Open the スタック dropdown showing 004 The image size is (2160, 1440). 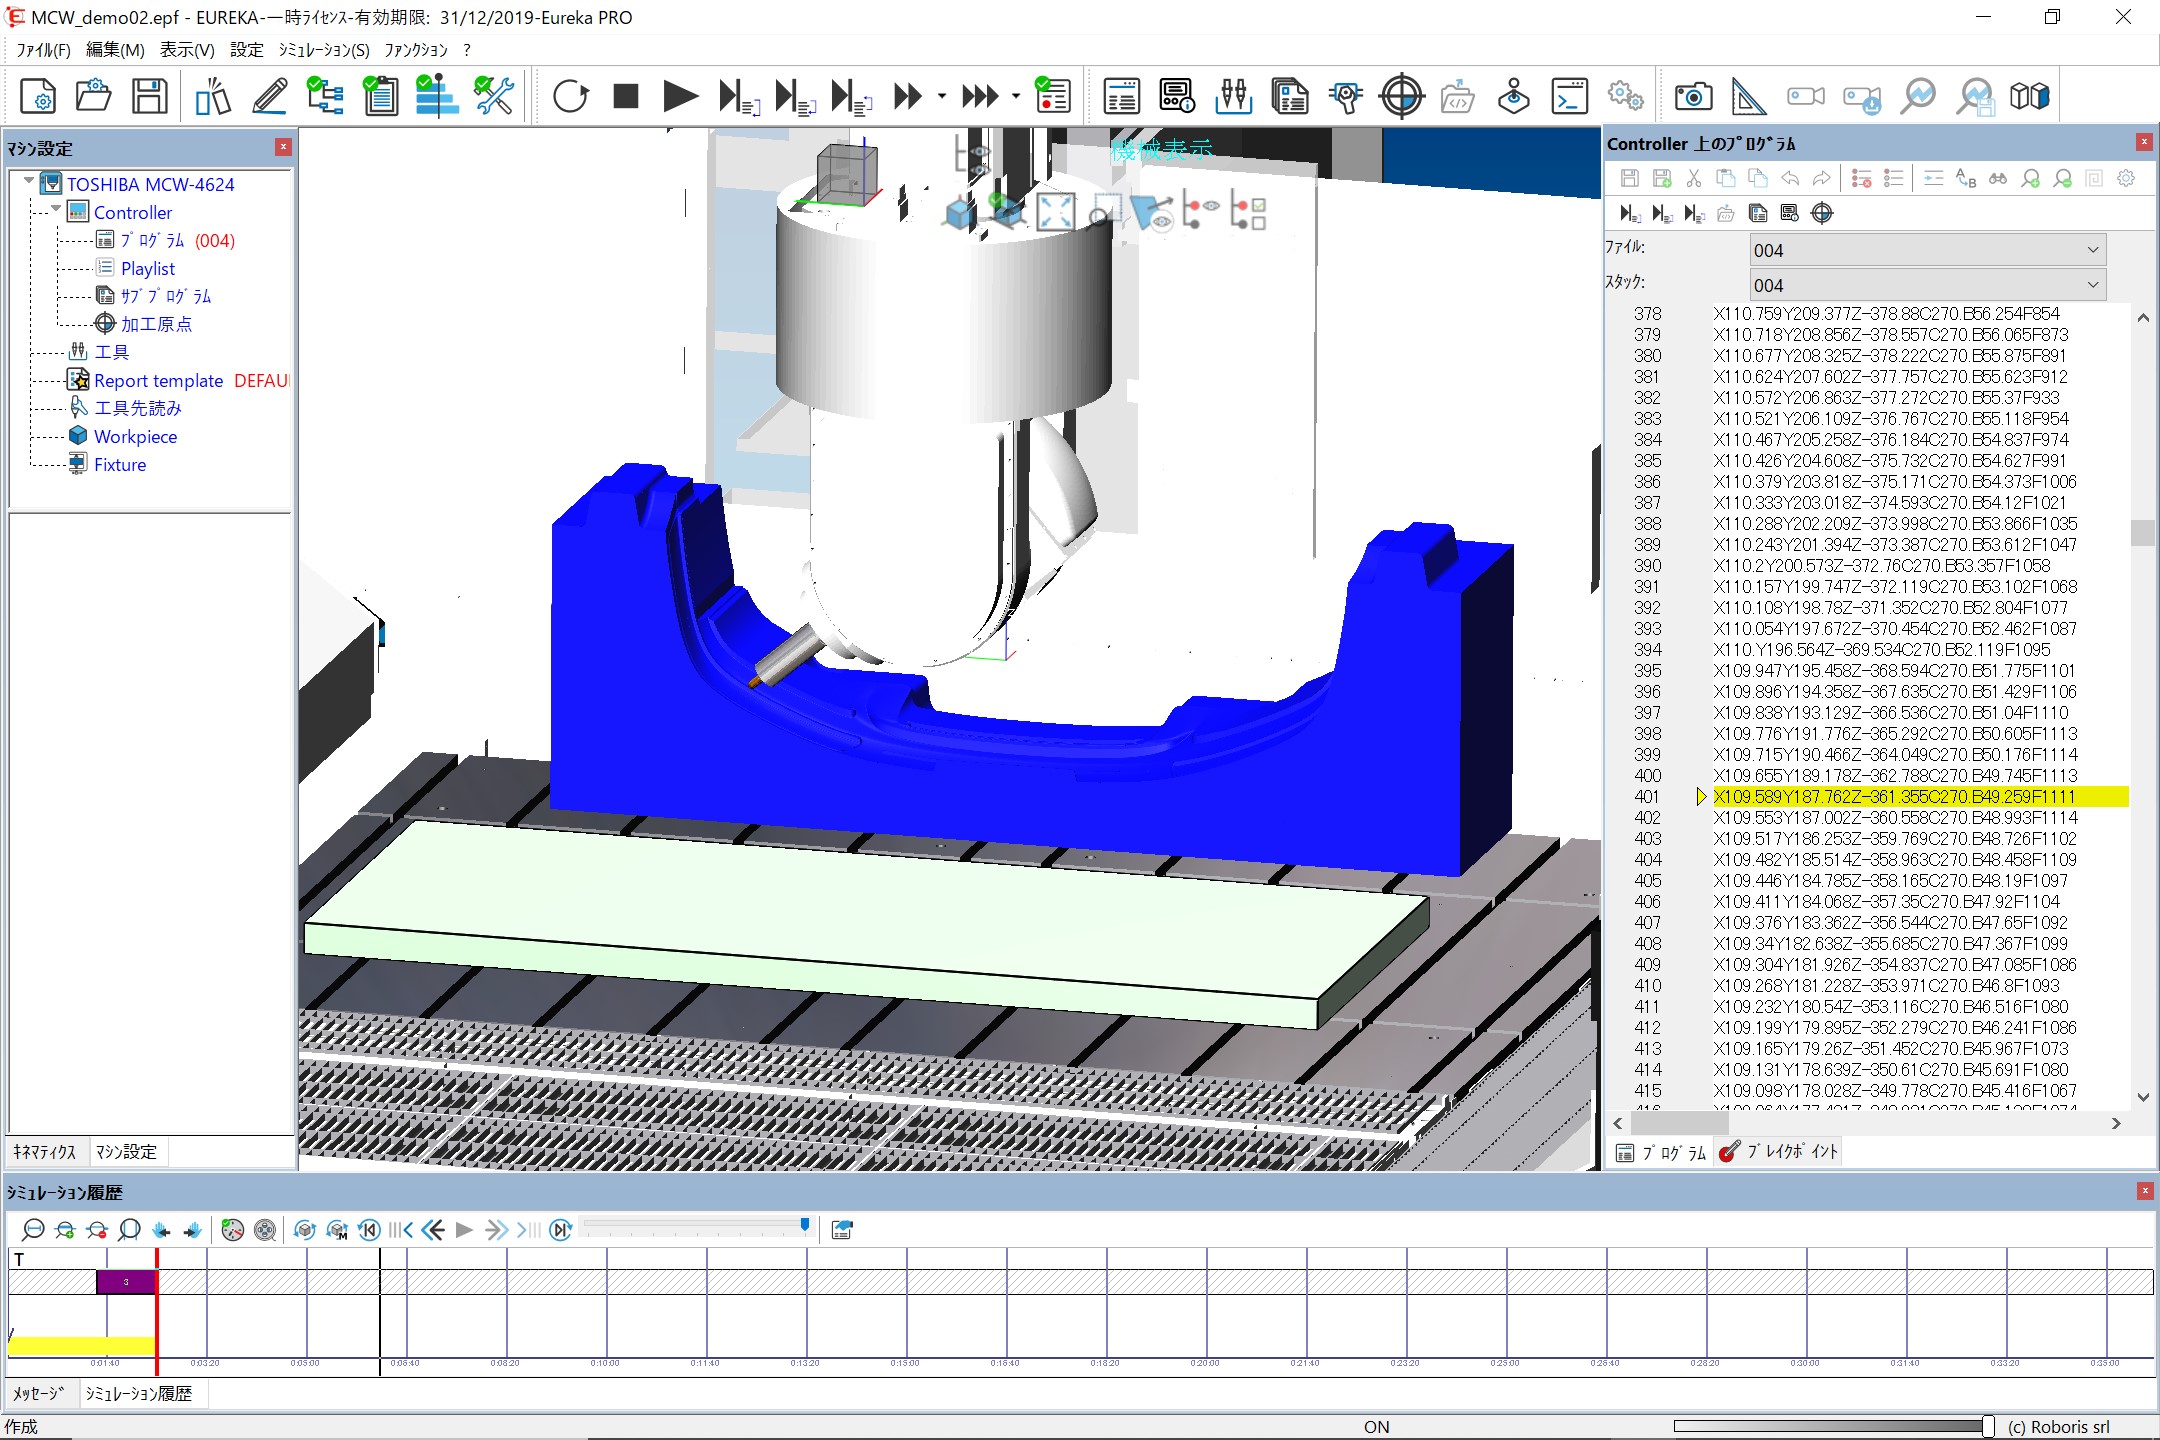1927,285
